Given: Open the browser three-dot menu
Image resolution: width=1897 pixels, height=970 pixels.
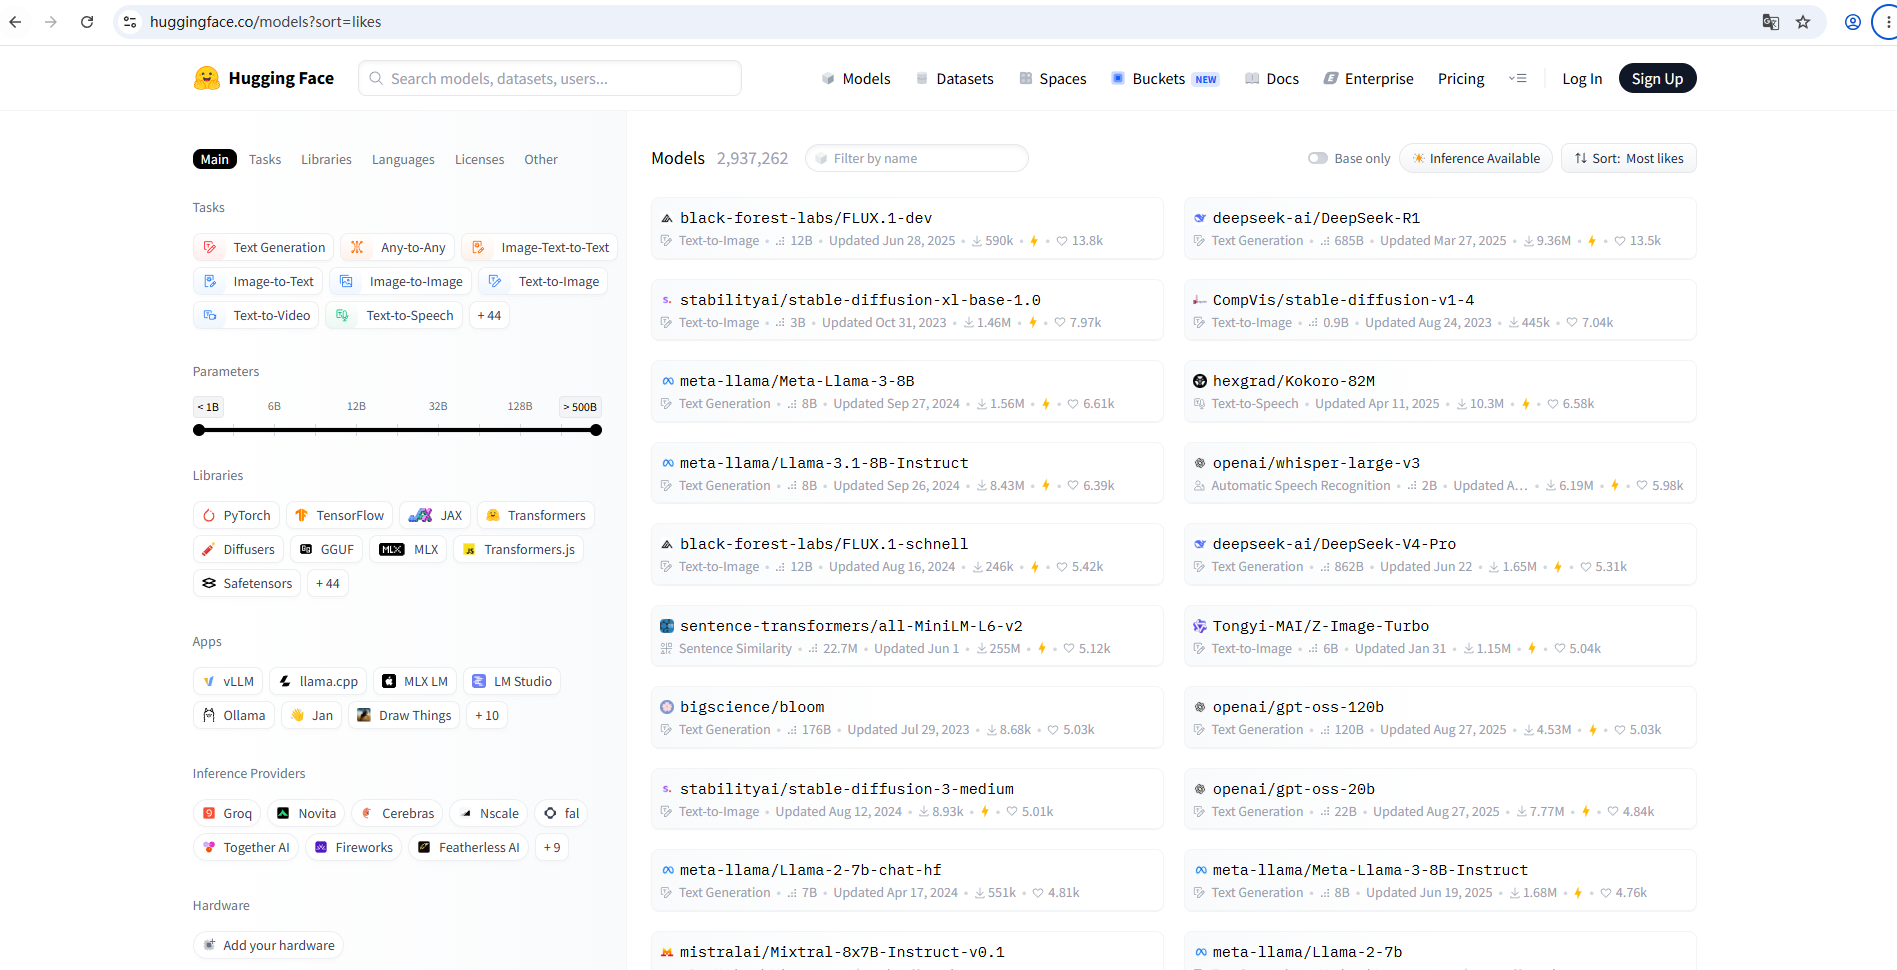Looking at the screenshot, I should click(x=1887, y=22).
